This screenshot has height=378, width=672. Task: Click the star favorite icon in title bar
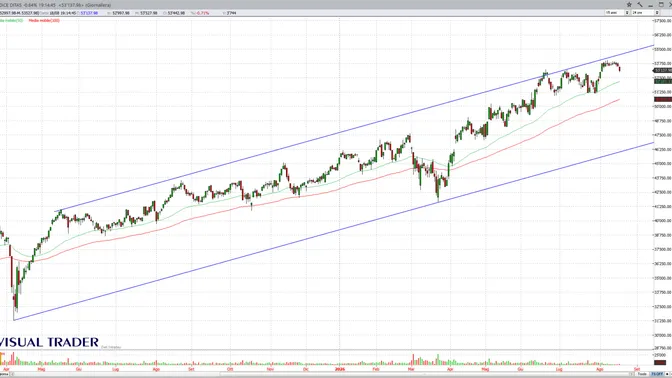point(629,5)
